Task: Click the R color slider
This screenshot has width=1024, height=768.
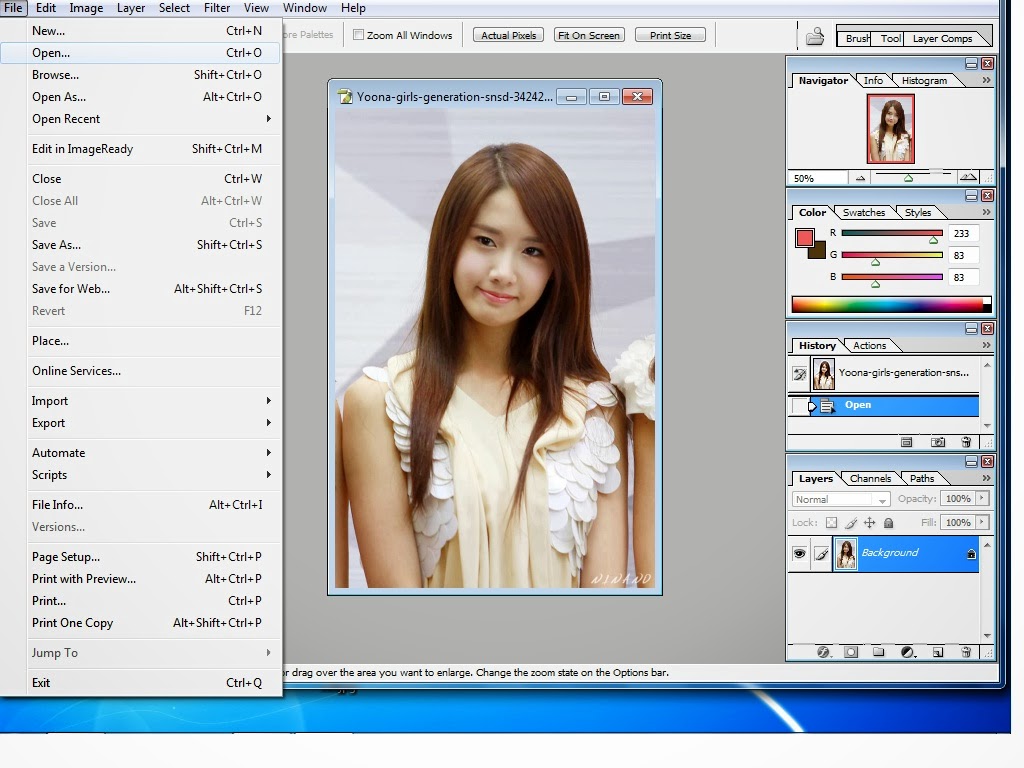Action: (x=891, y=233)
